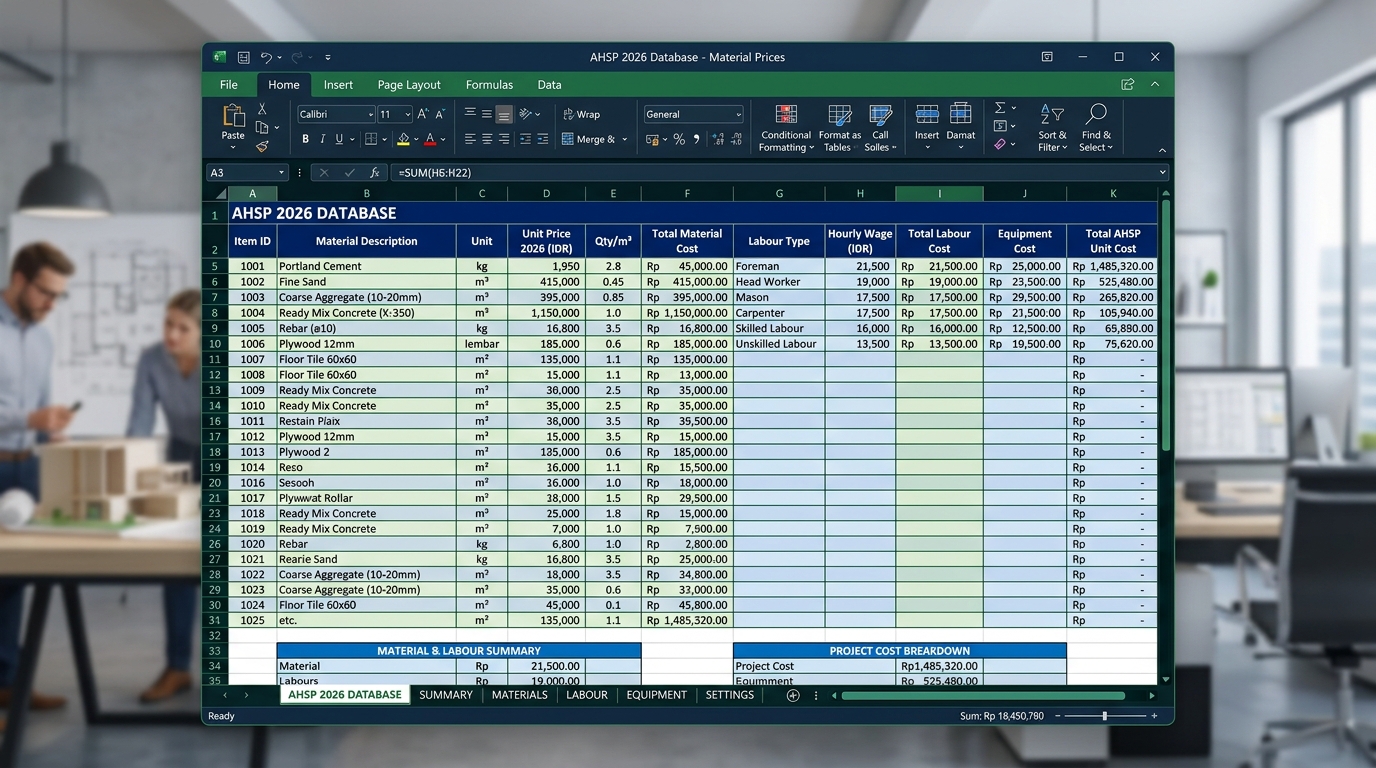
Task: Click the Increase Decimal icon
Action: pos(716,139)
